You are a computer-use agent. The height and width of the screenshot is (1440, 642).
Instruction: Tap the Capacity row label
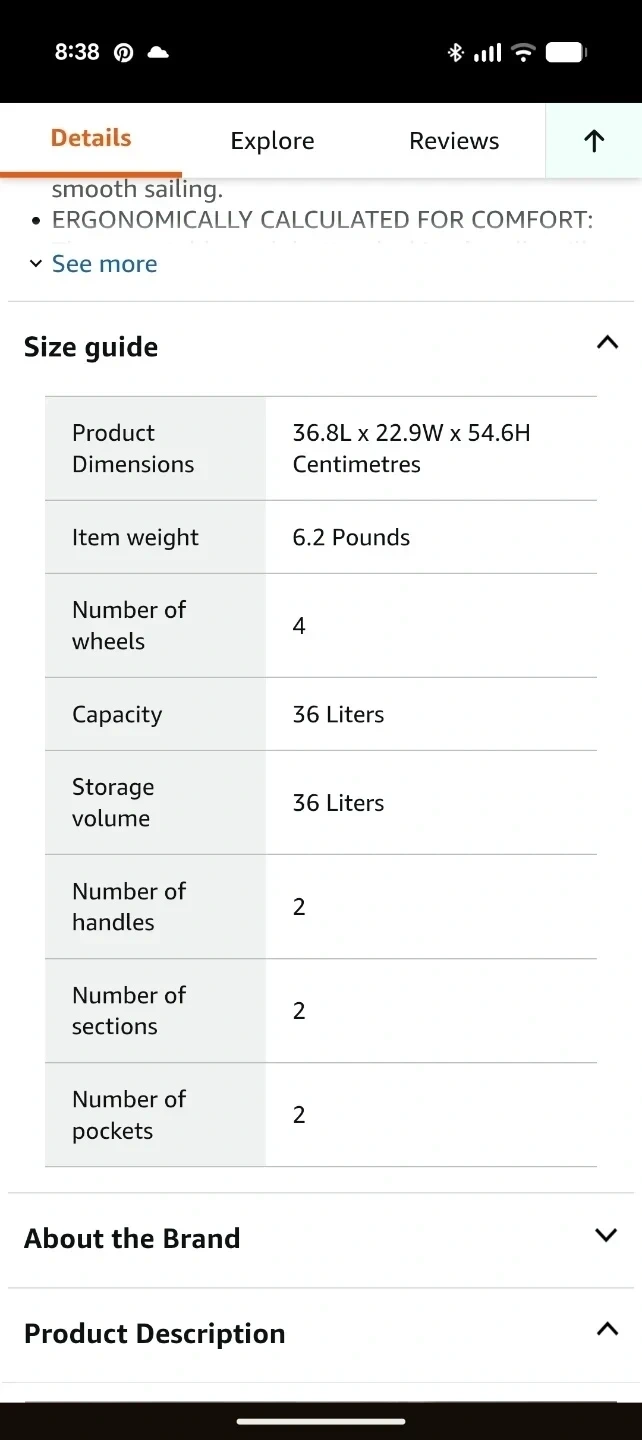(x=117, y=714)
